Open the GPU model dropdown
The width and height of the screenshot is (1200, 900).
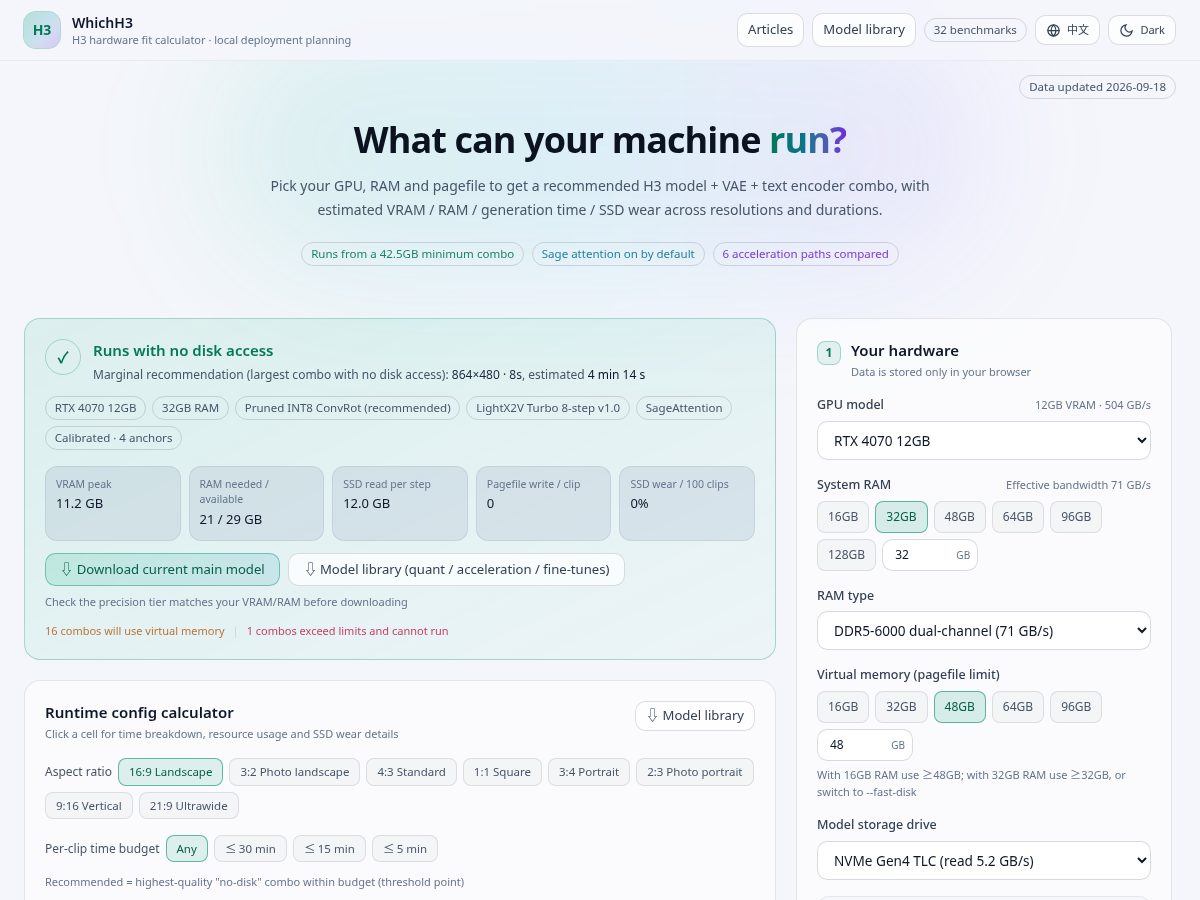tap(984, 441)
